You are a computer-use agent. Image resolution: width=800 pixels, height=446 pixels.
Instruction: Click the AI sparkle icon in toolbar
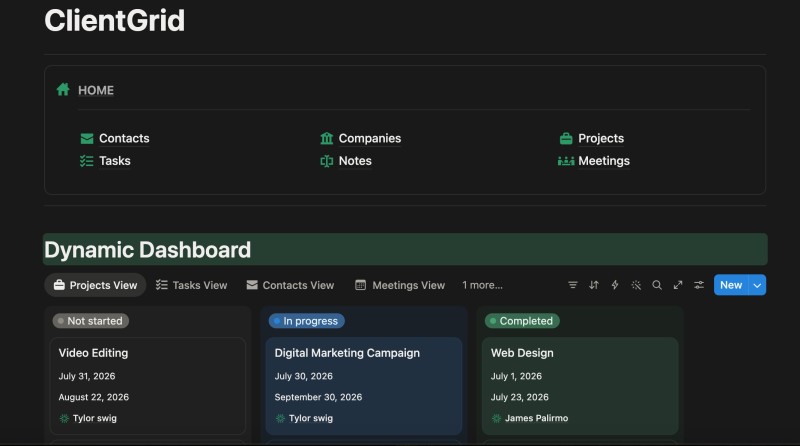point(636,285)
